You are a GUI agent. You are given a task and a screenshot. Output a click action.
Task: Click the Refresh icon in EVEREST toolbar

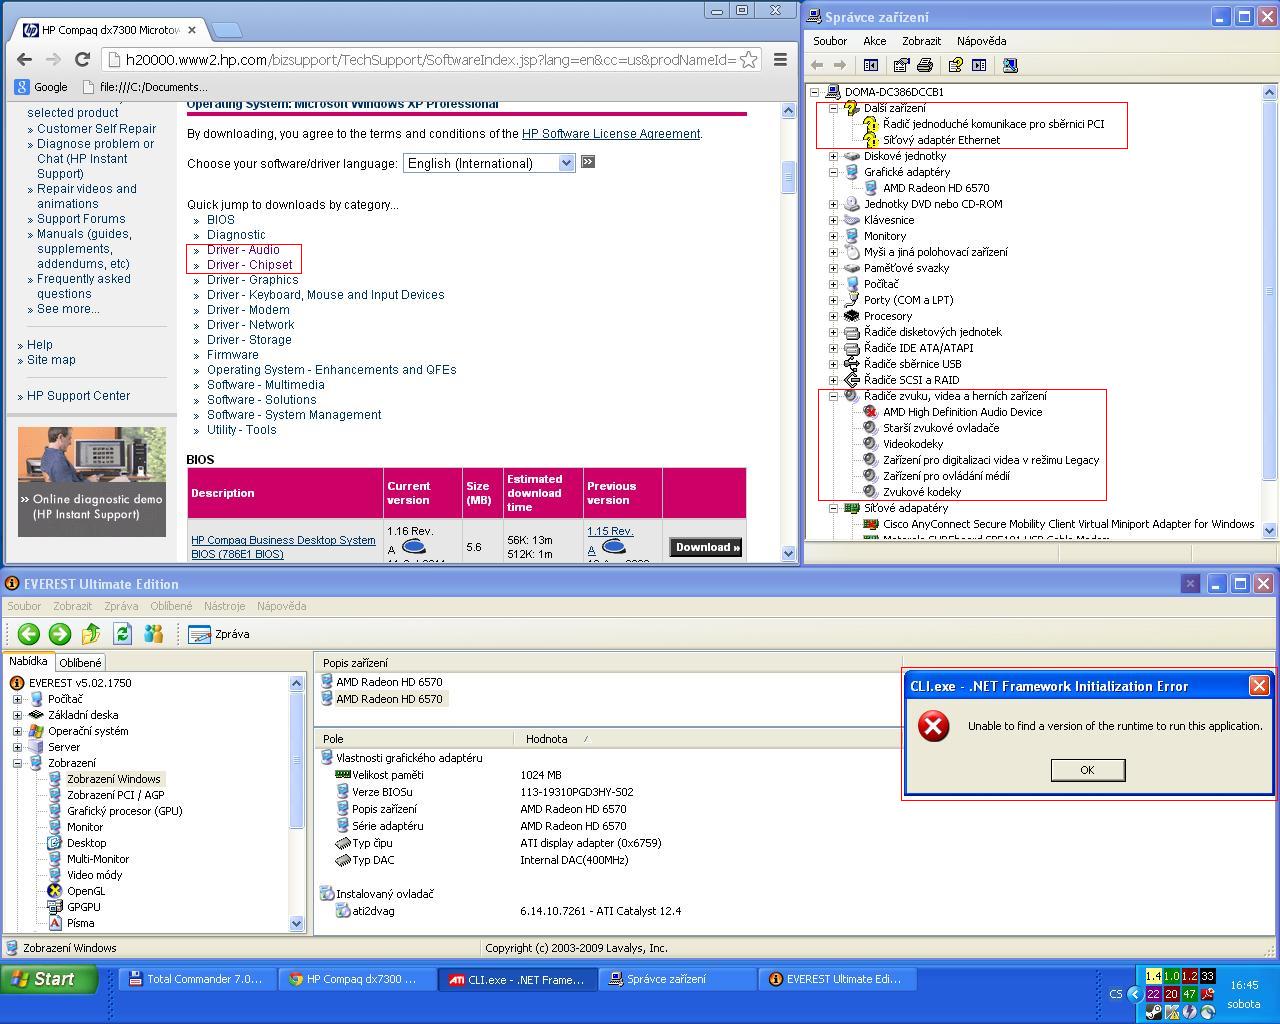click(122, 633)
